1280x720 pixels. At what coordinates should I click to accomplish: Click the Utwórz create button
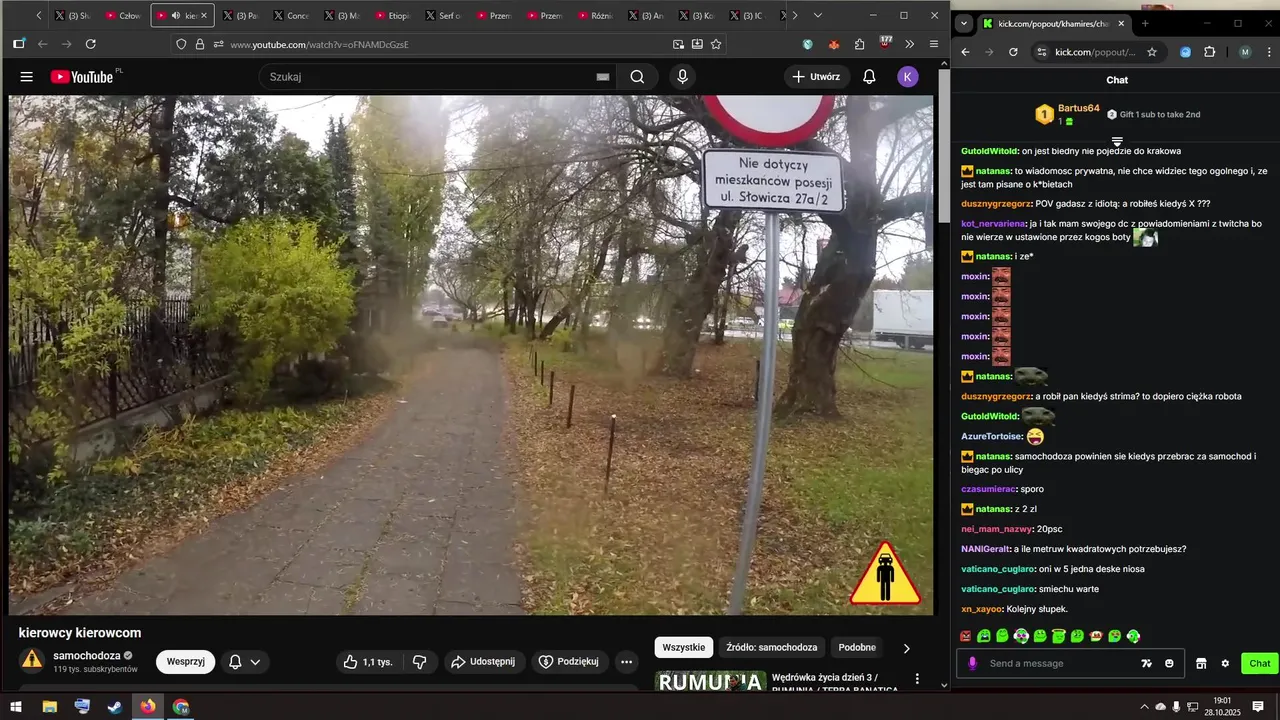pos(817,77)
